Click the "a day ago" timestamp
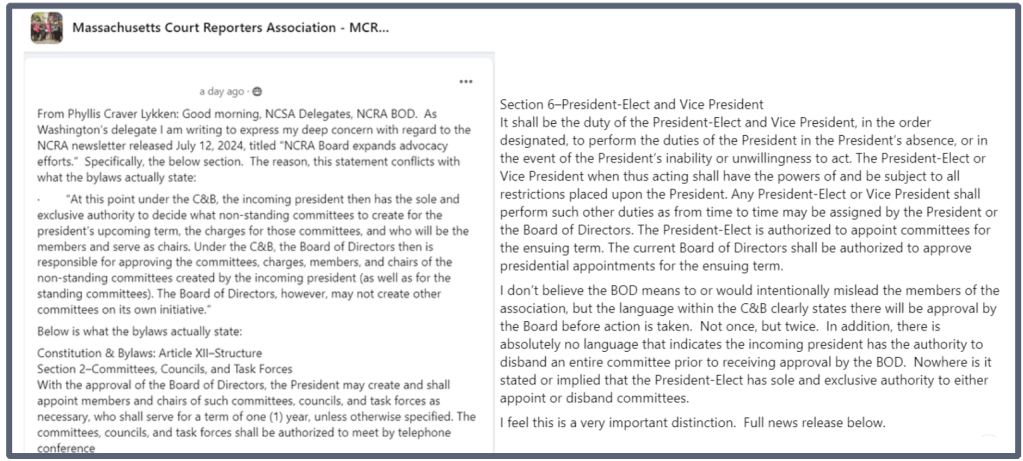 tap(222, 92)
